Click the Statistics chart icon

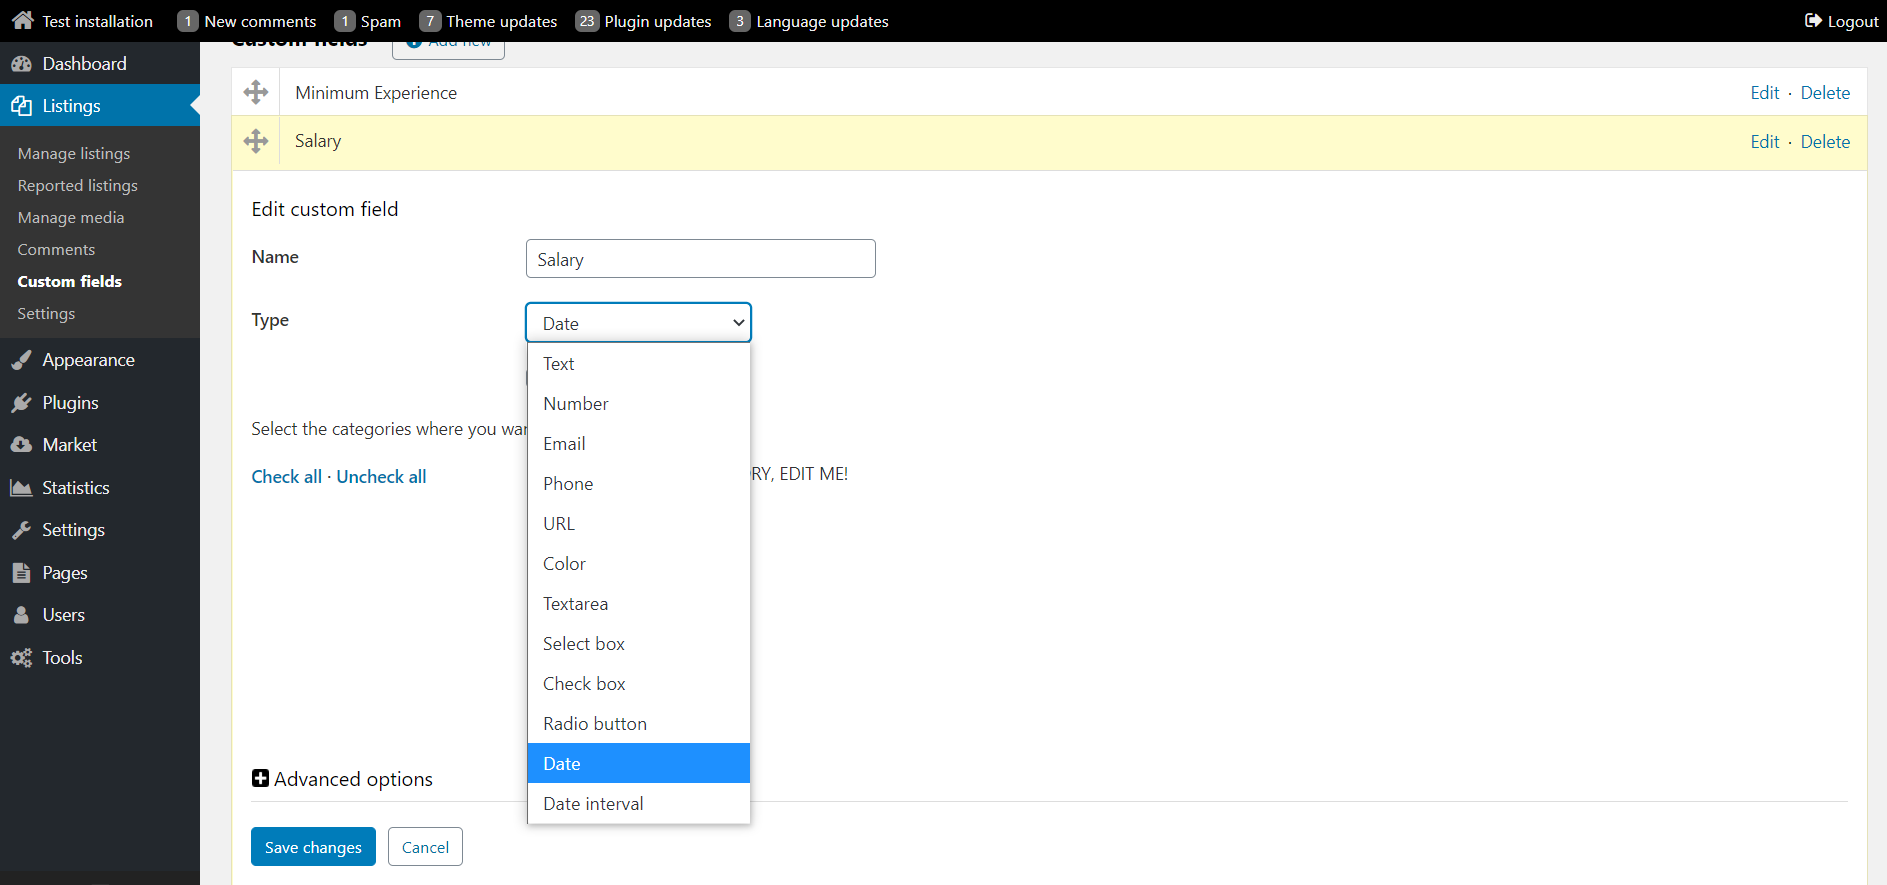tap(21, 488)
